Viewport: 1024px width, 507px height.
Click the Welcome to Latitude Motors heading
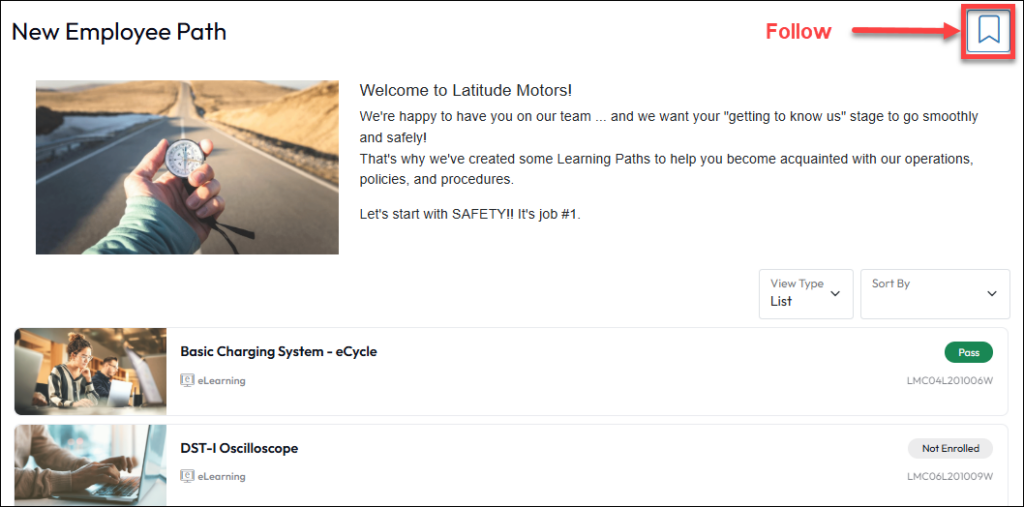tap(465, 91)
